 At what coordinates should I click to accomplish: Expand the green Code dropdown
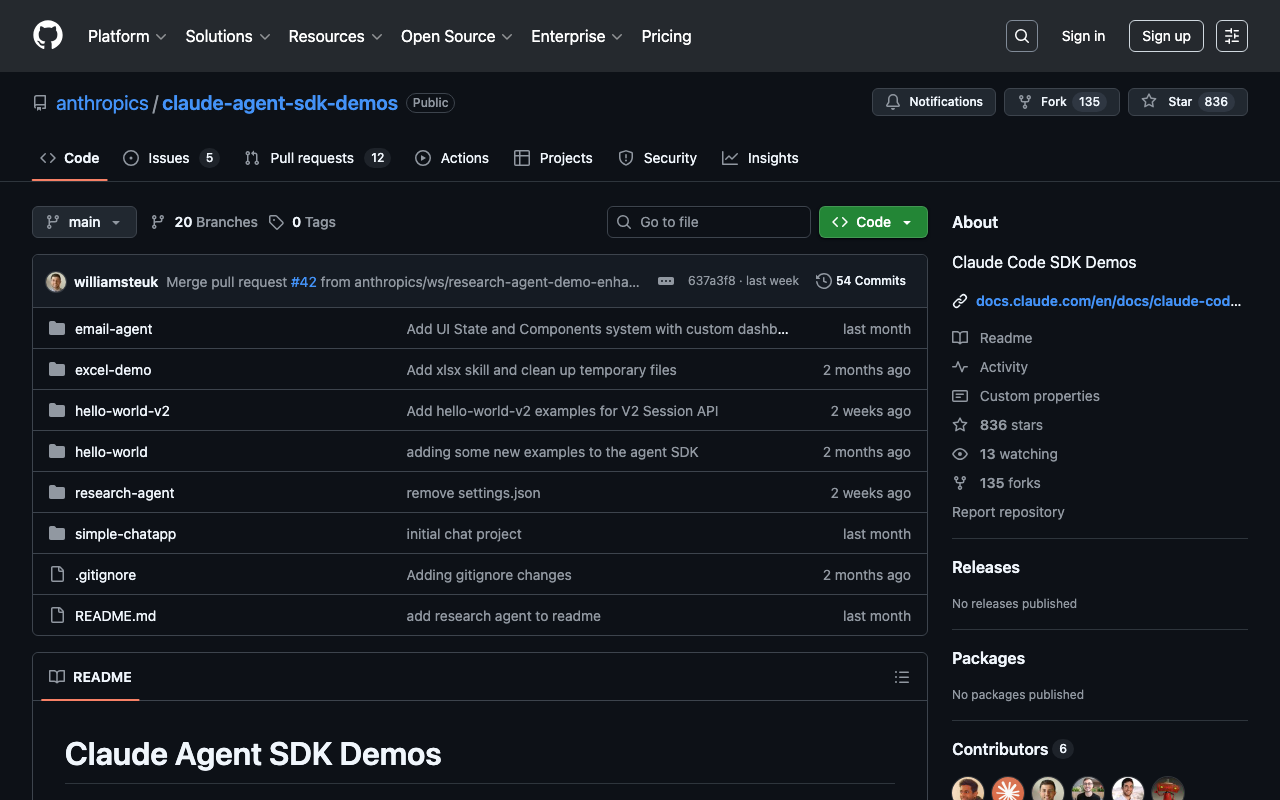click(x=872, y=222)
